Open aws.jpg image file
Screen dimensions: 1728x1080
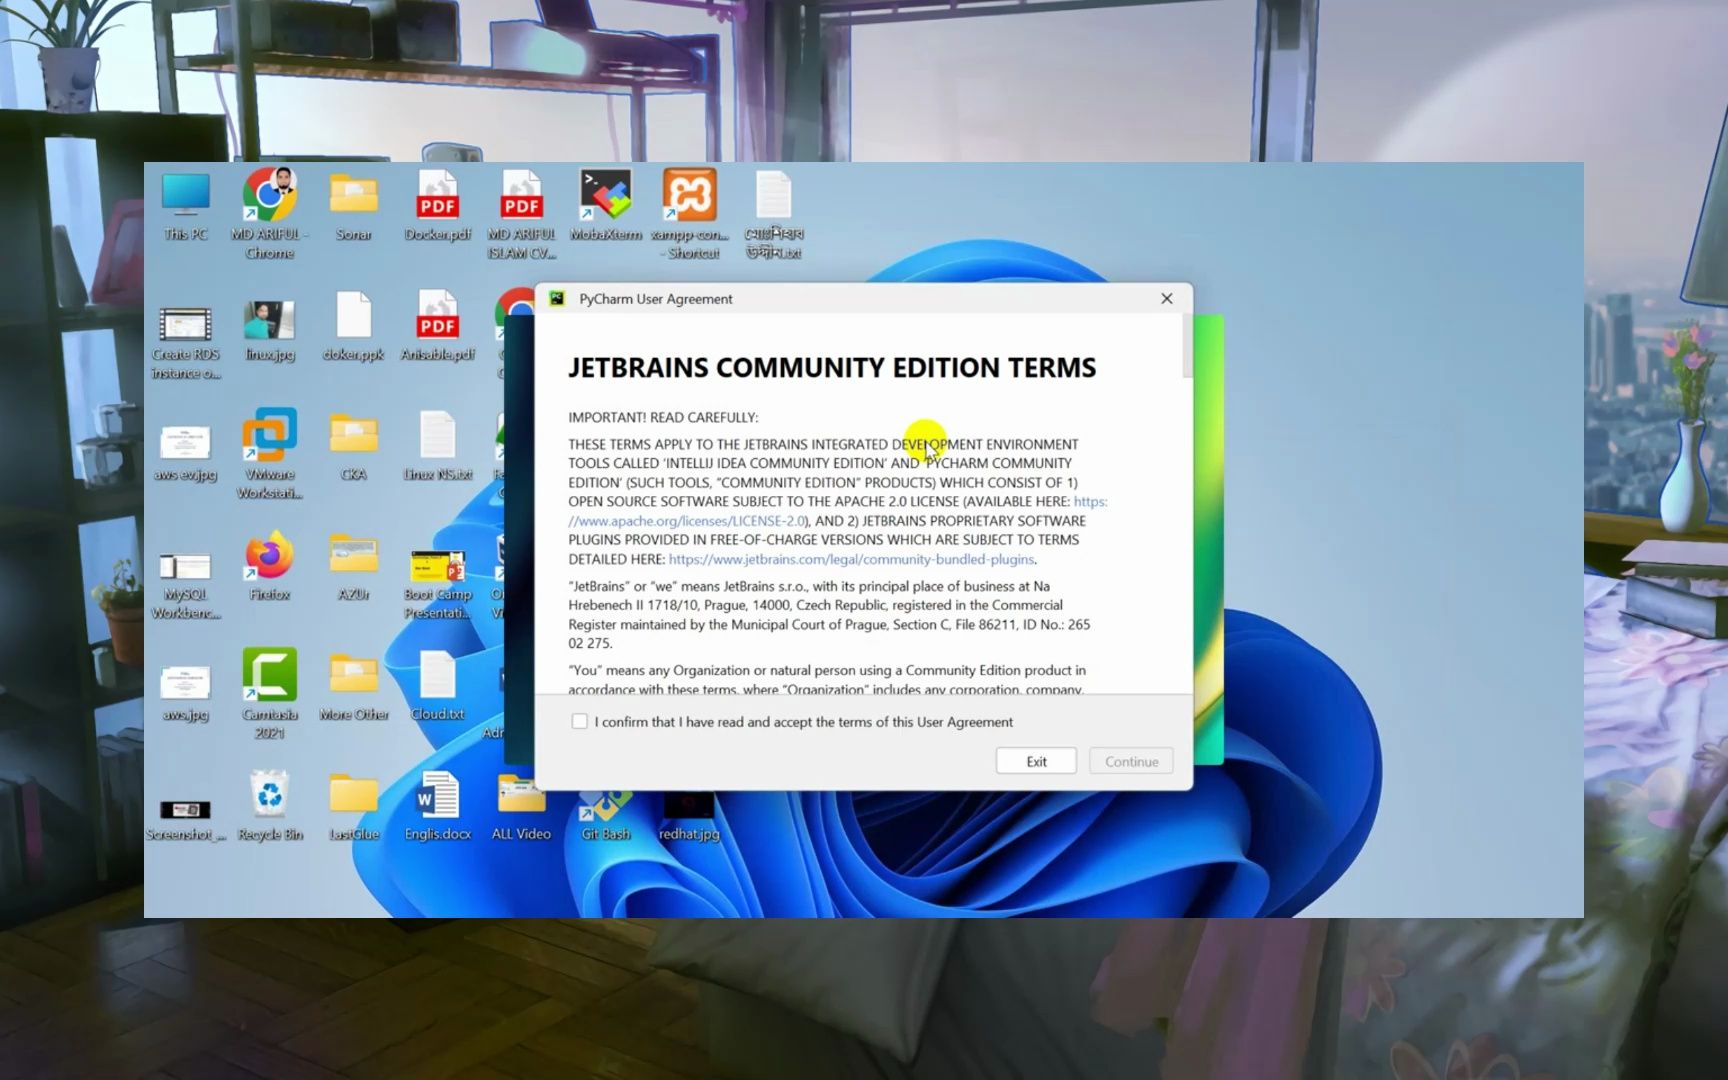(x=186, y=692)
